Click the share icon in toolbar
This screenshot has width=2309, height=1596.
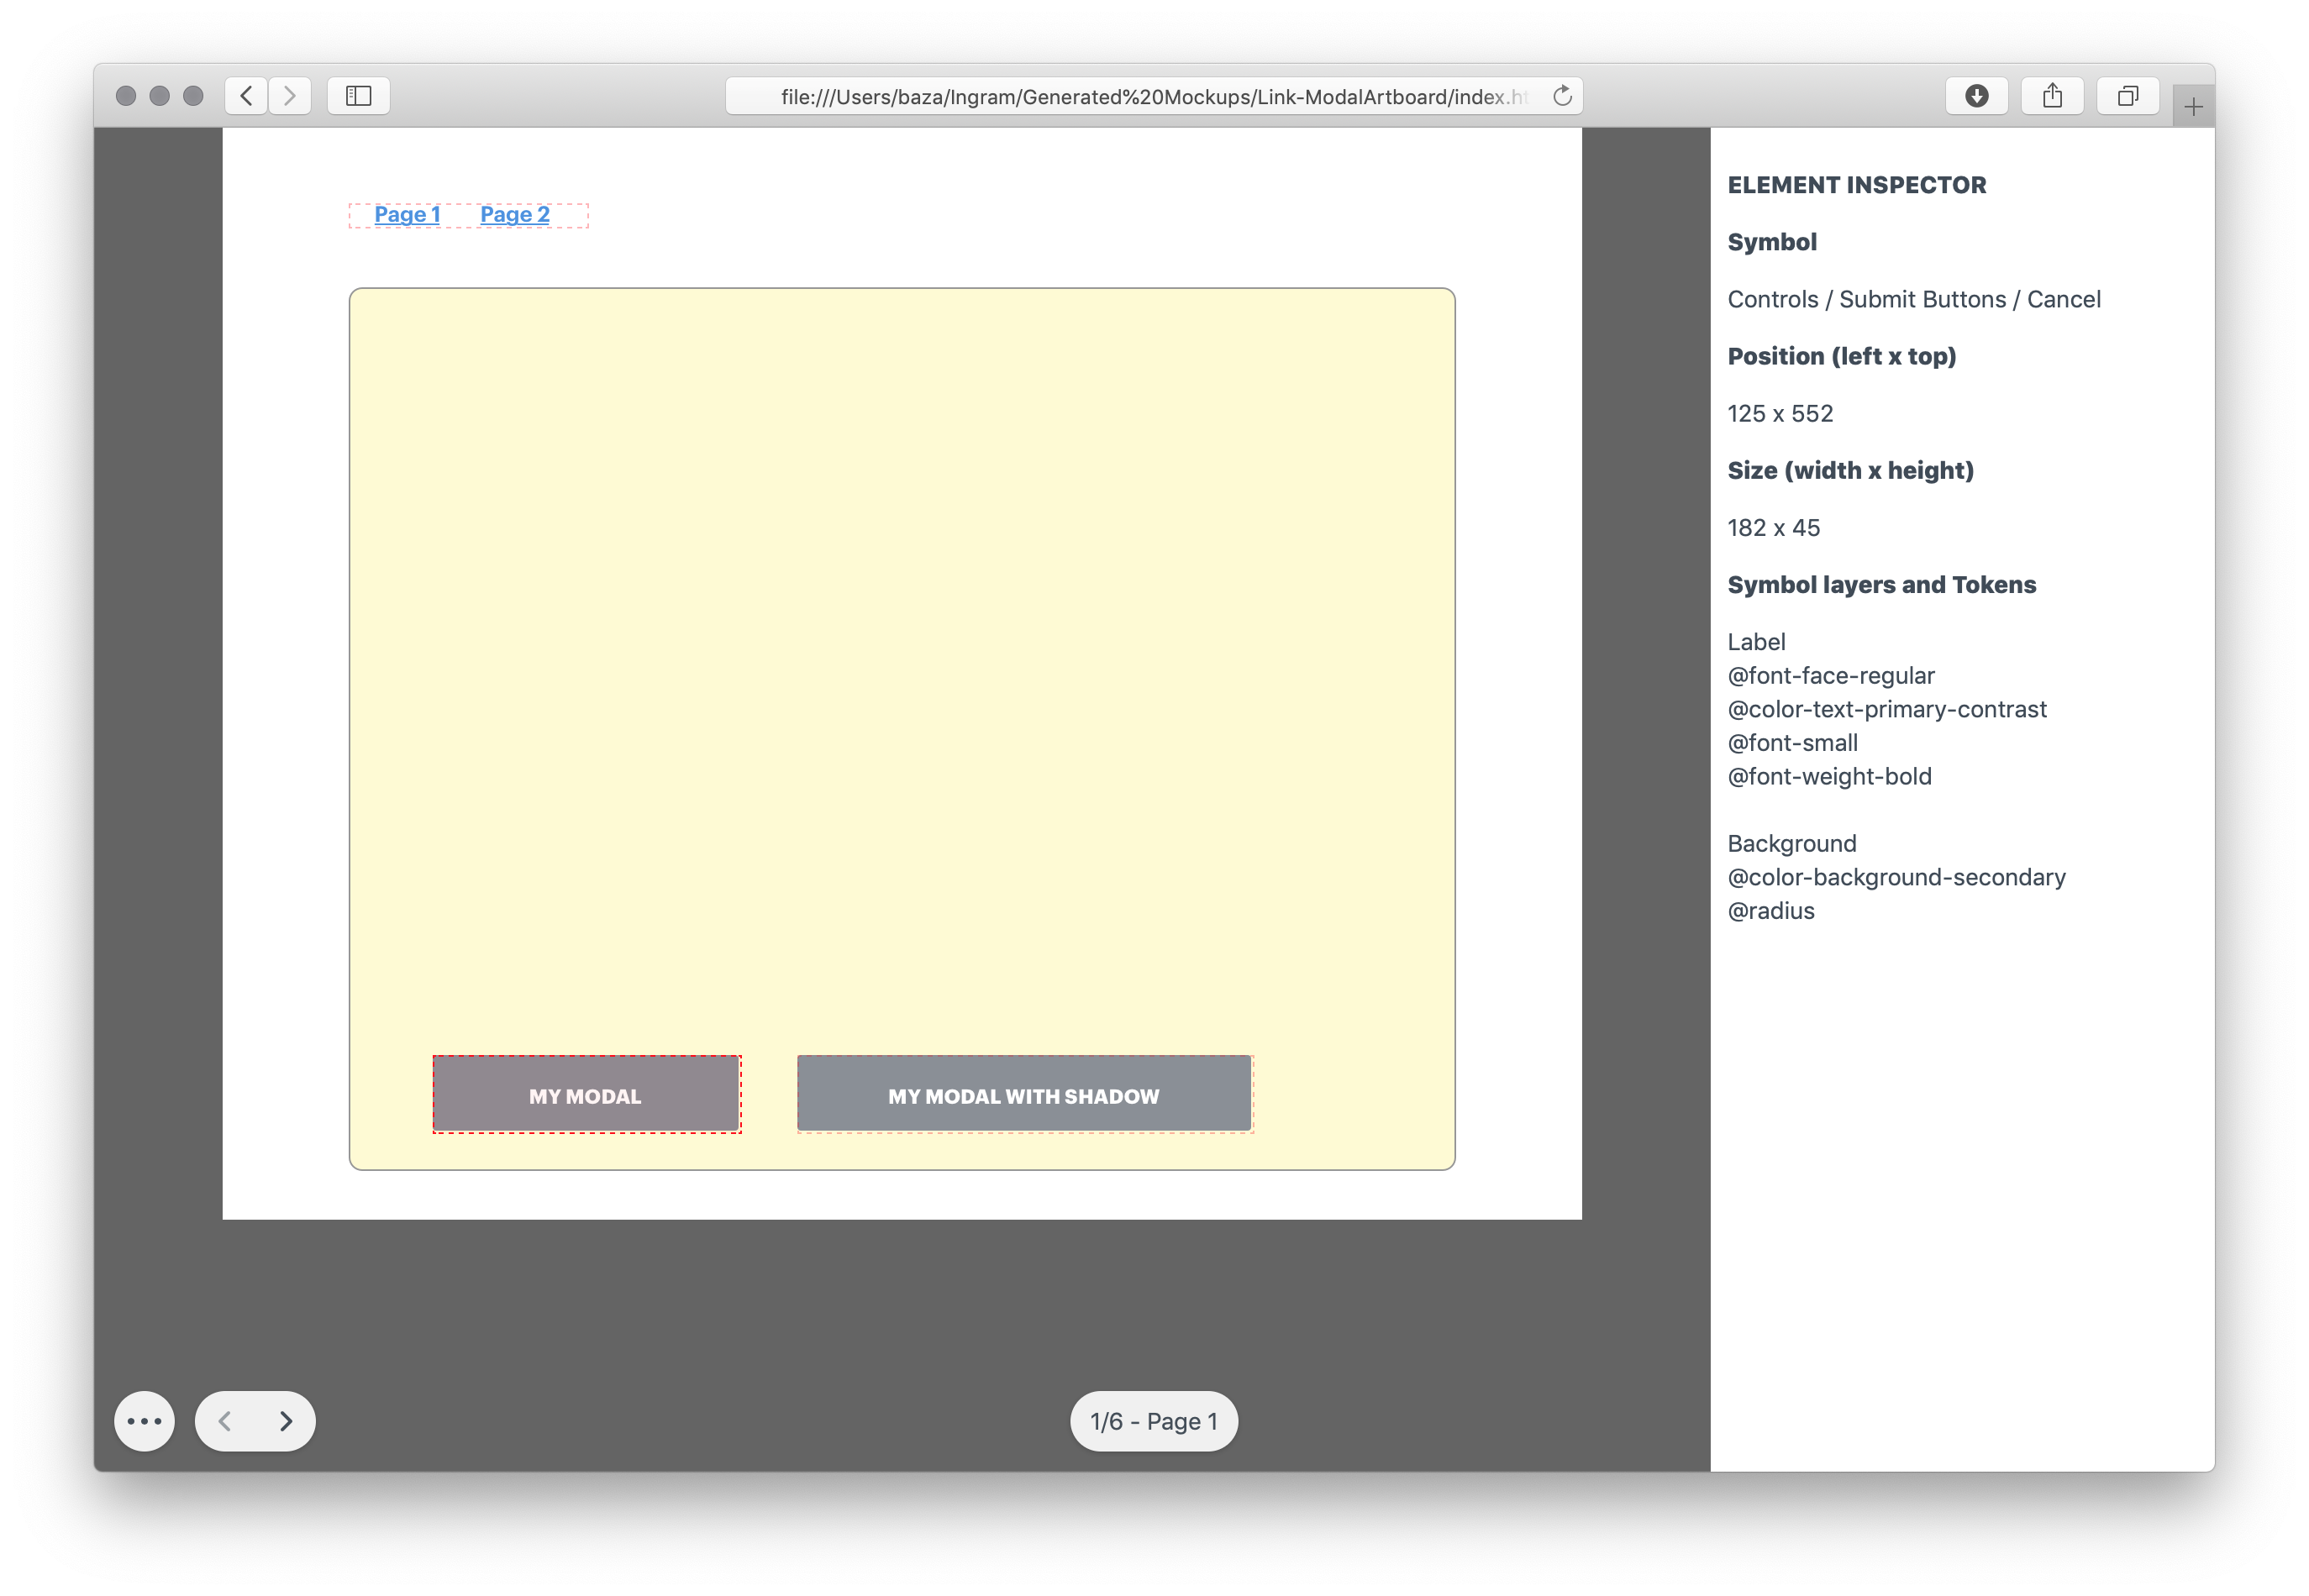(2052, 96)
